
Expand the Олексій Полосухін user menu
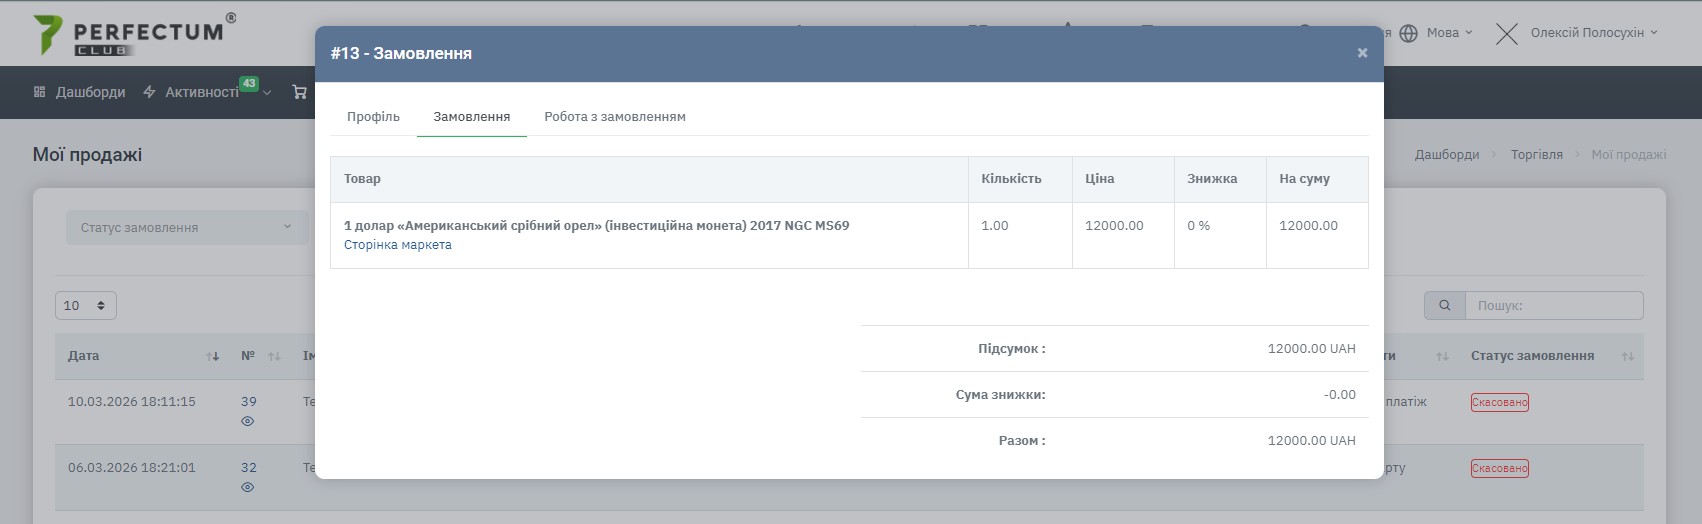pyautogui.click(x=1593, y=33)
